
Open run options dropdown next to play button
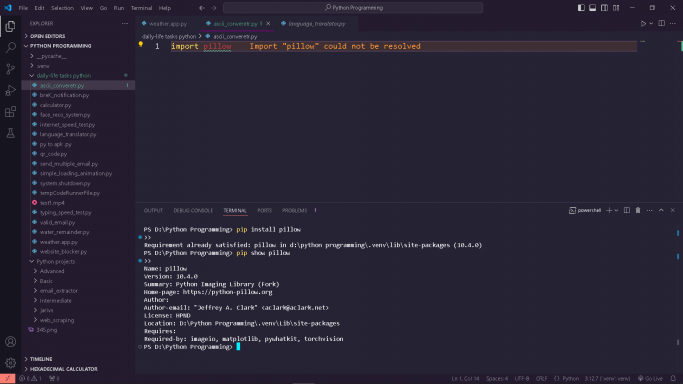651,24
